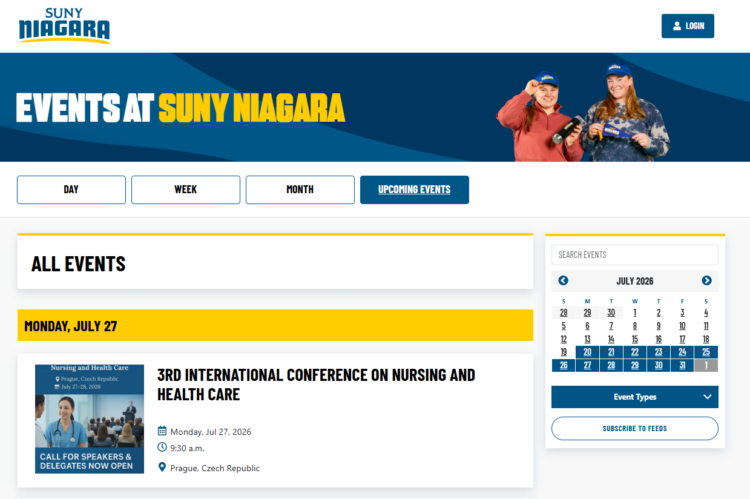Open the Nursing and Health Care conference thumbnail
The width and height of the screenshot is (750, 499).
click(89, 419)
